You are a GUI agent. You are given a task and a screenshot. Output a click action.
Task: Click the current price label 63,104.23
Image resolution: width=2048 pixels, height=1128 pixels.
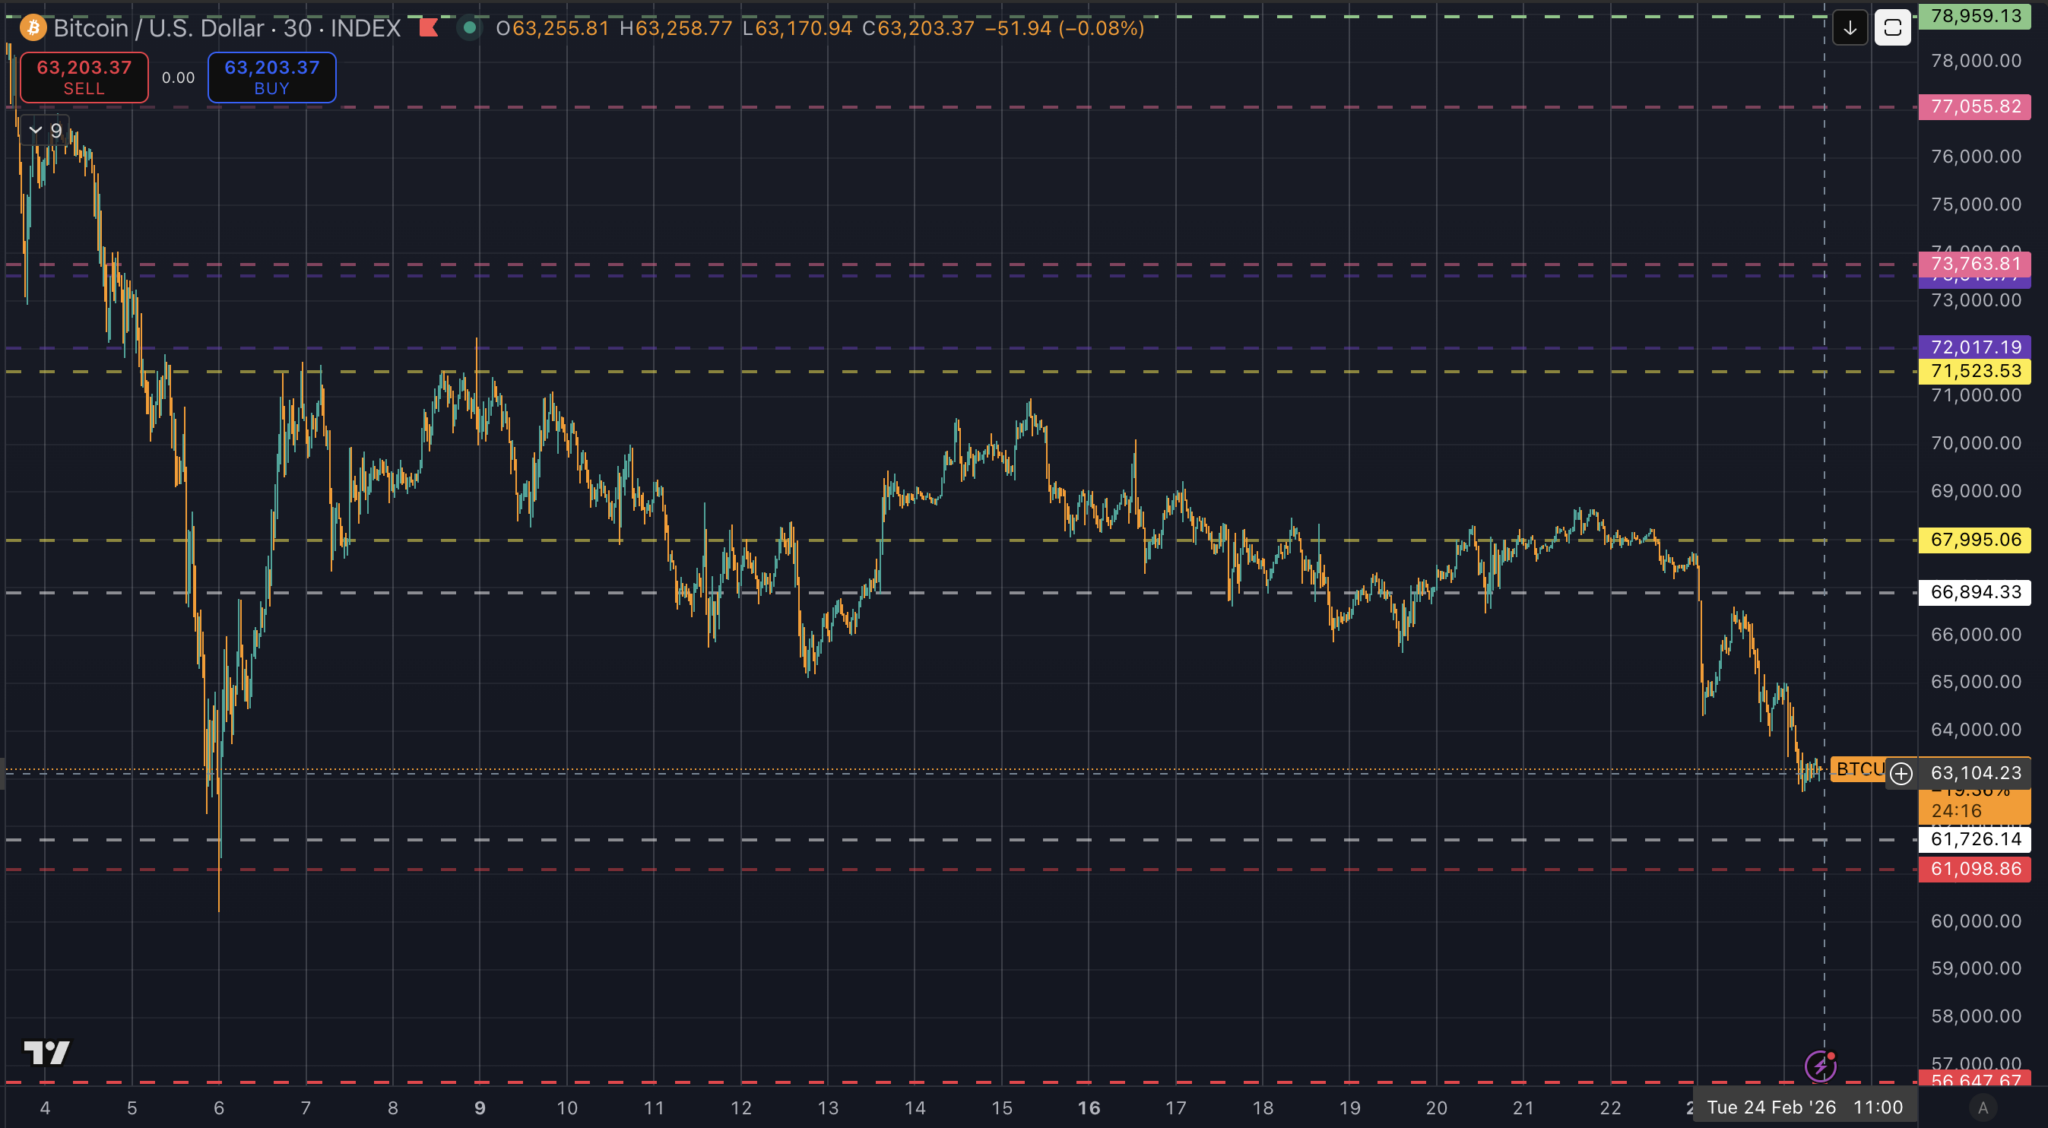[1978, 772]
